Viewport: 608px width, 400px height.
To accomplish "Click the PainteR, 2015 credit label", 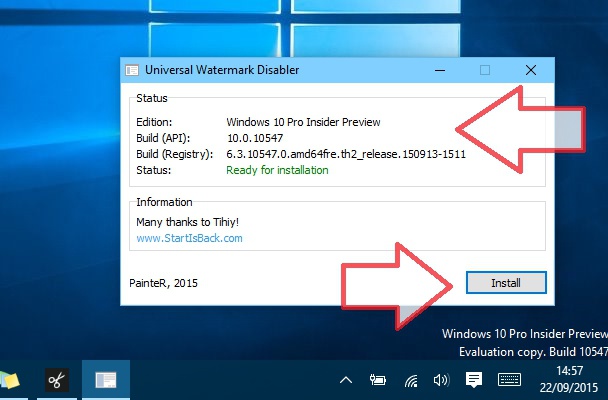I will 163,283.
